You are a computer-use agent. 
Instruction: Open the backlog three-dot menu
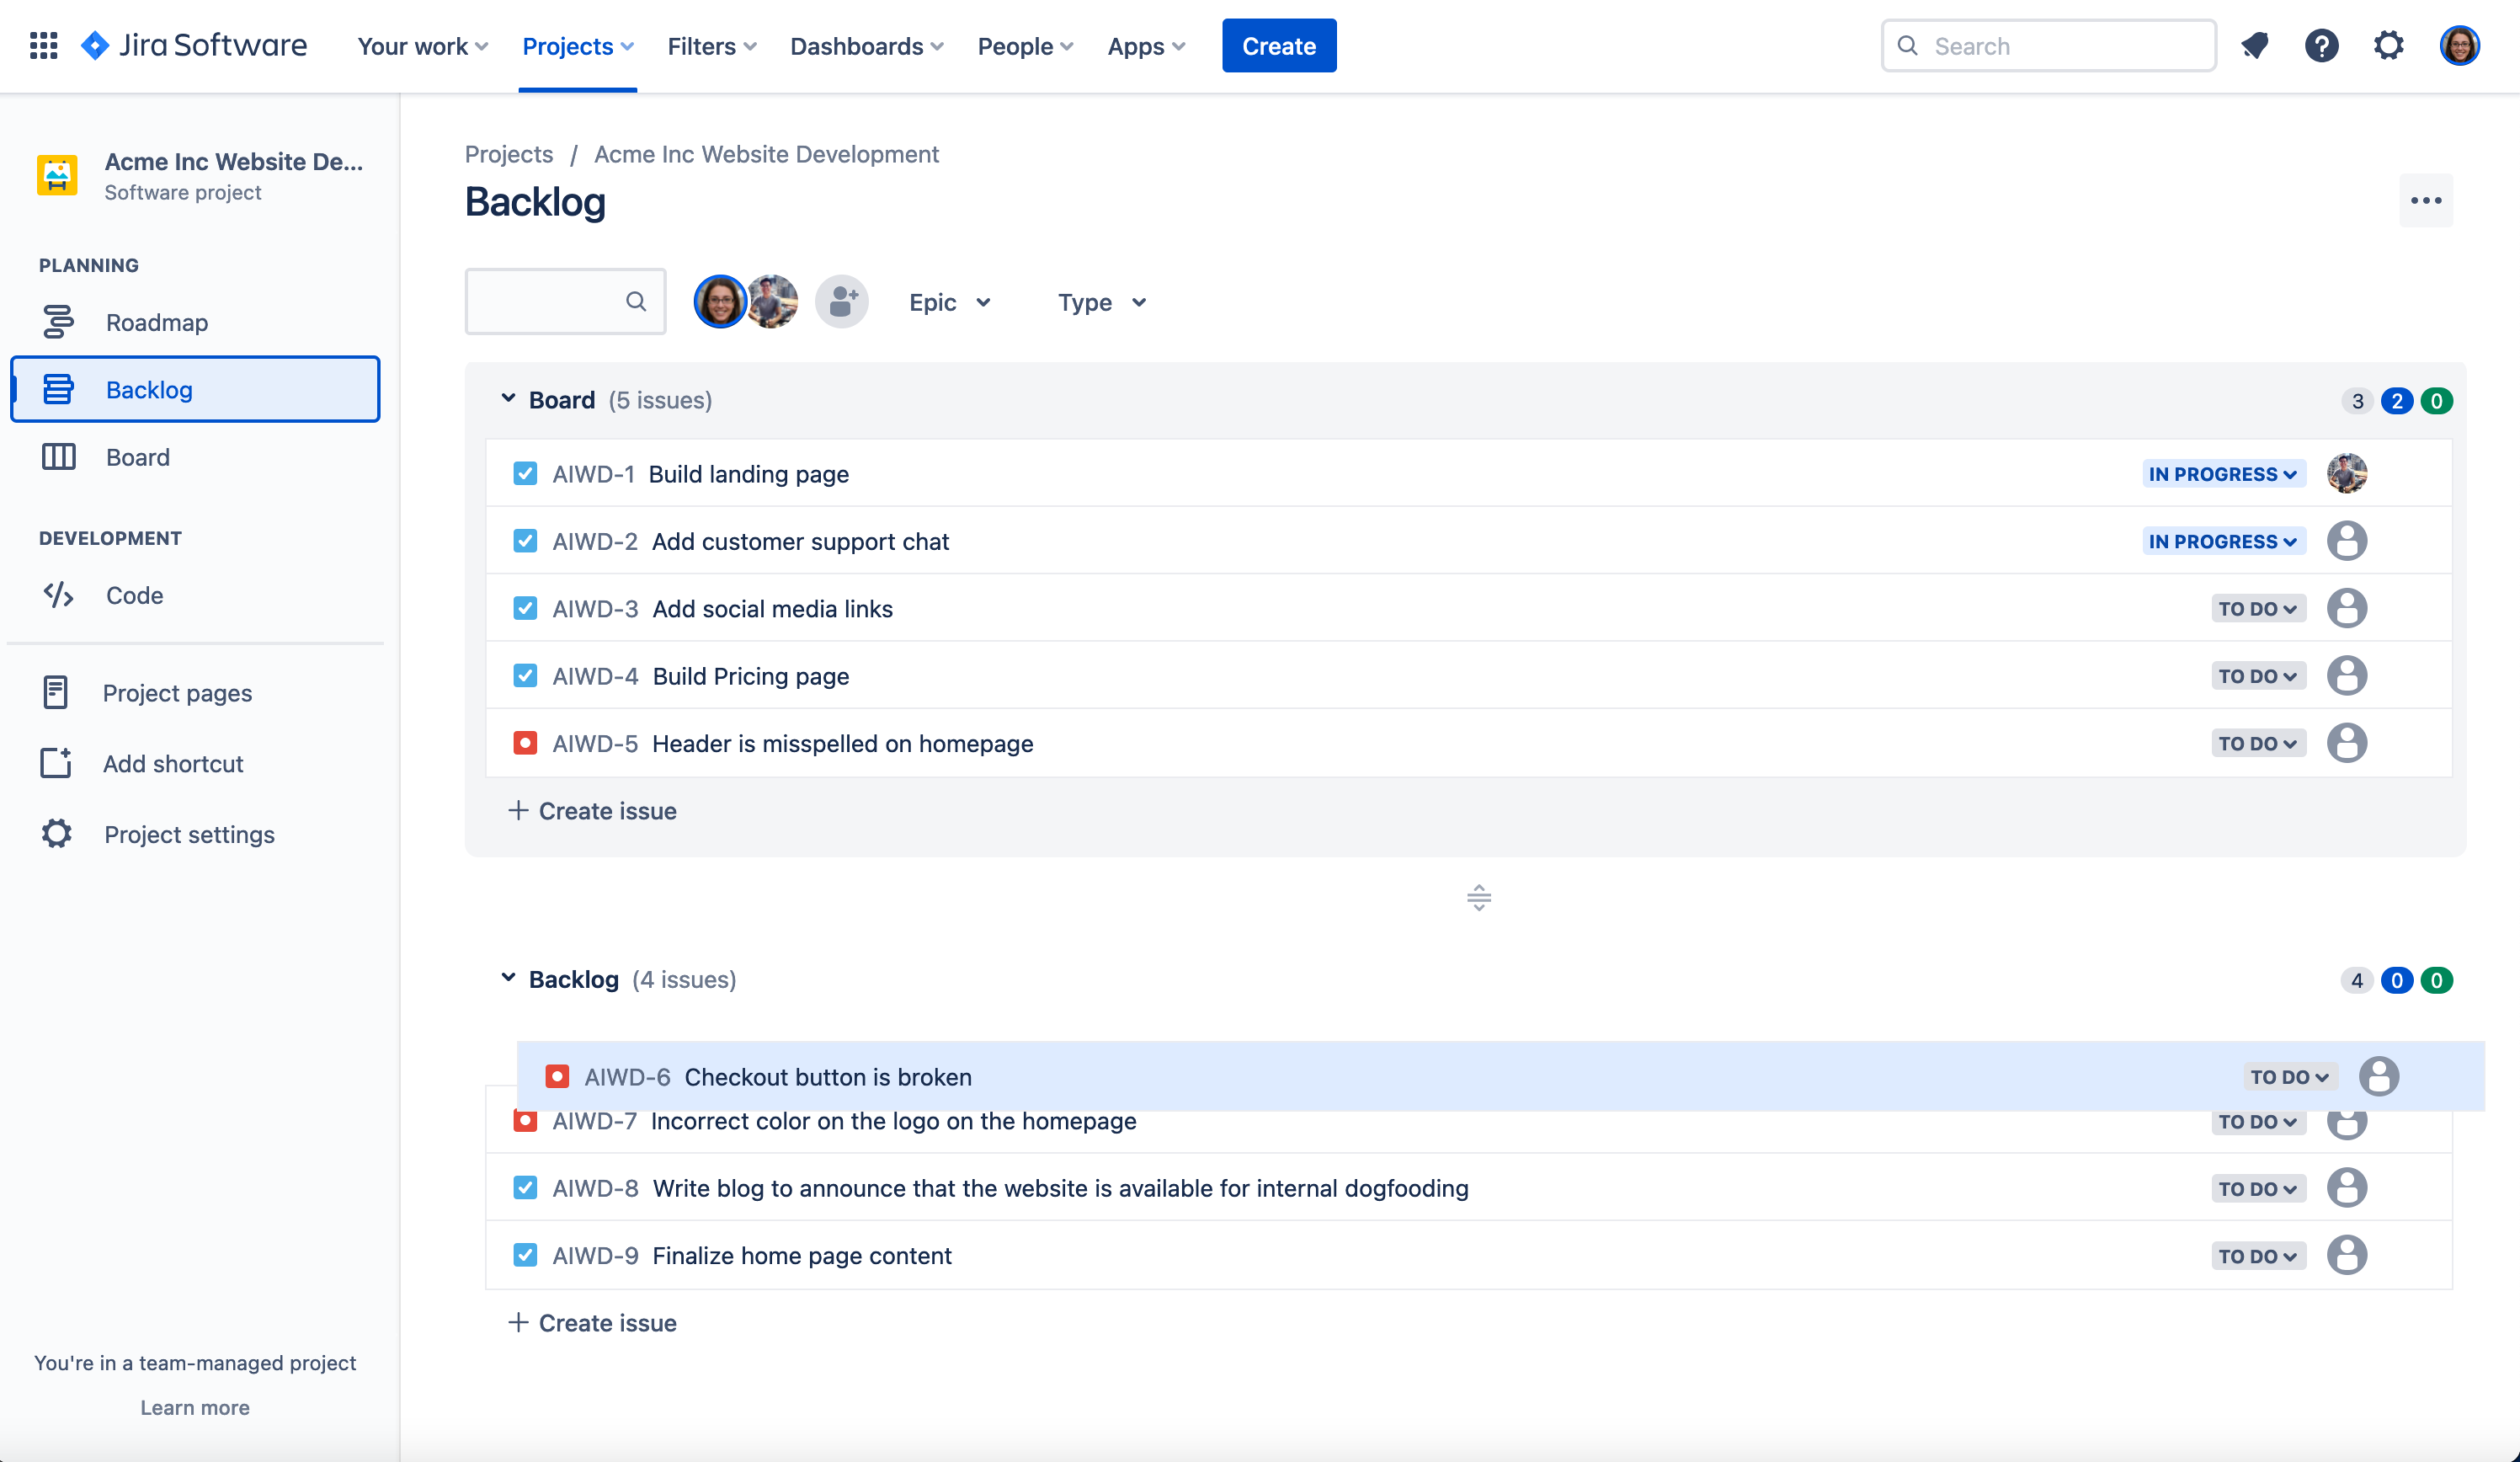point(2426,201)
